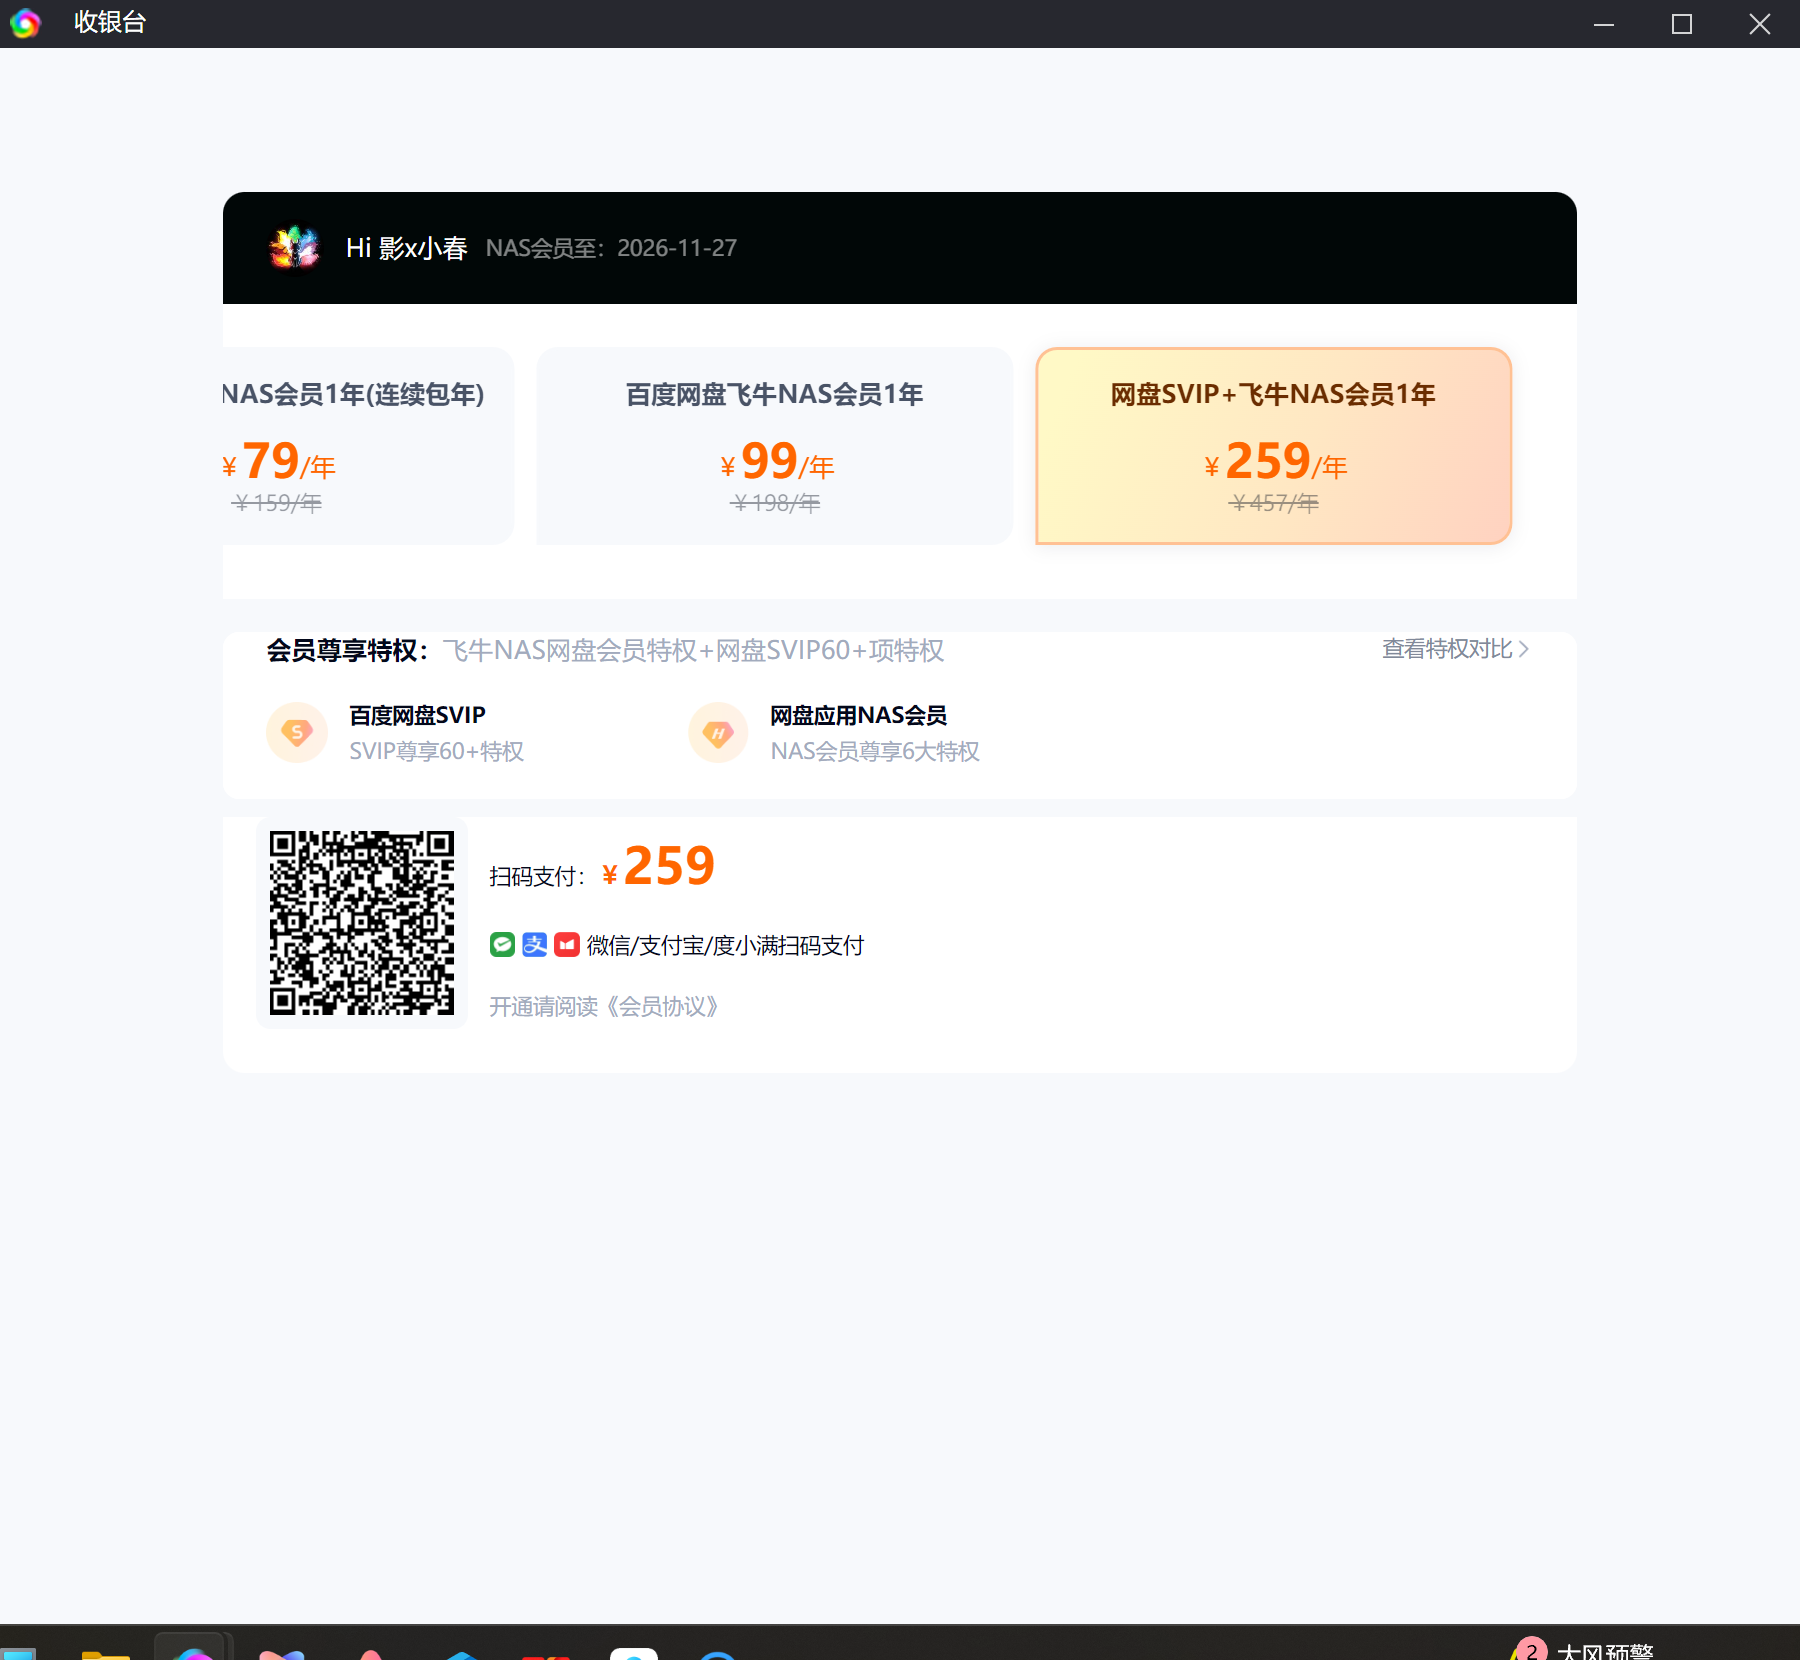This screenshot has height=1660, width=1800.
Task: Click the 飞牛NAS网盘会员特权+网盘SVIP60+项特权 text
Action: [693, 651]
